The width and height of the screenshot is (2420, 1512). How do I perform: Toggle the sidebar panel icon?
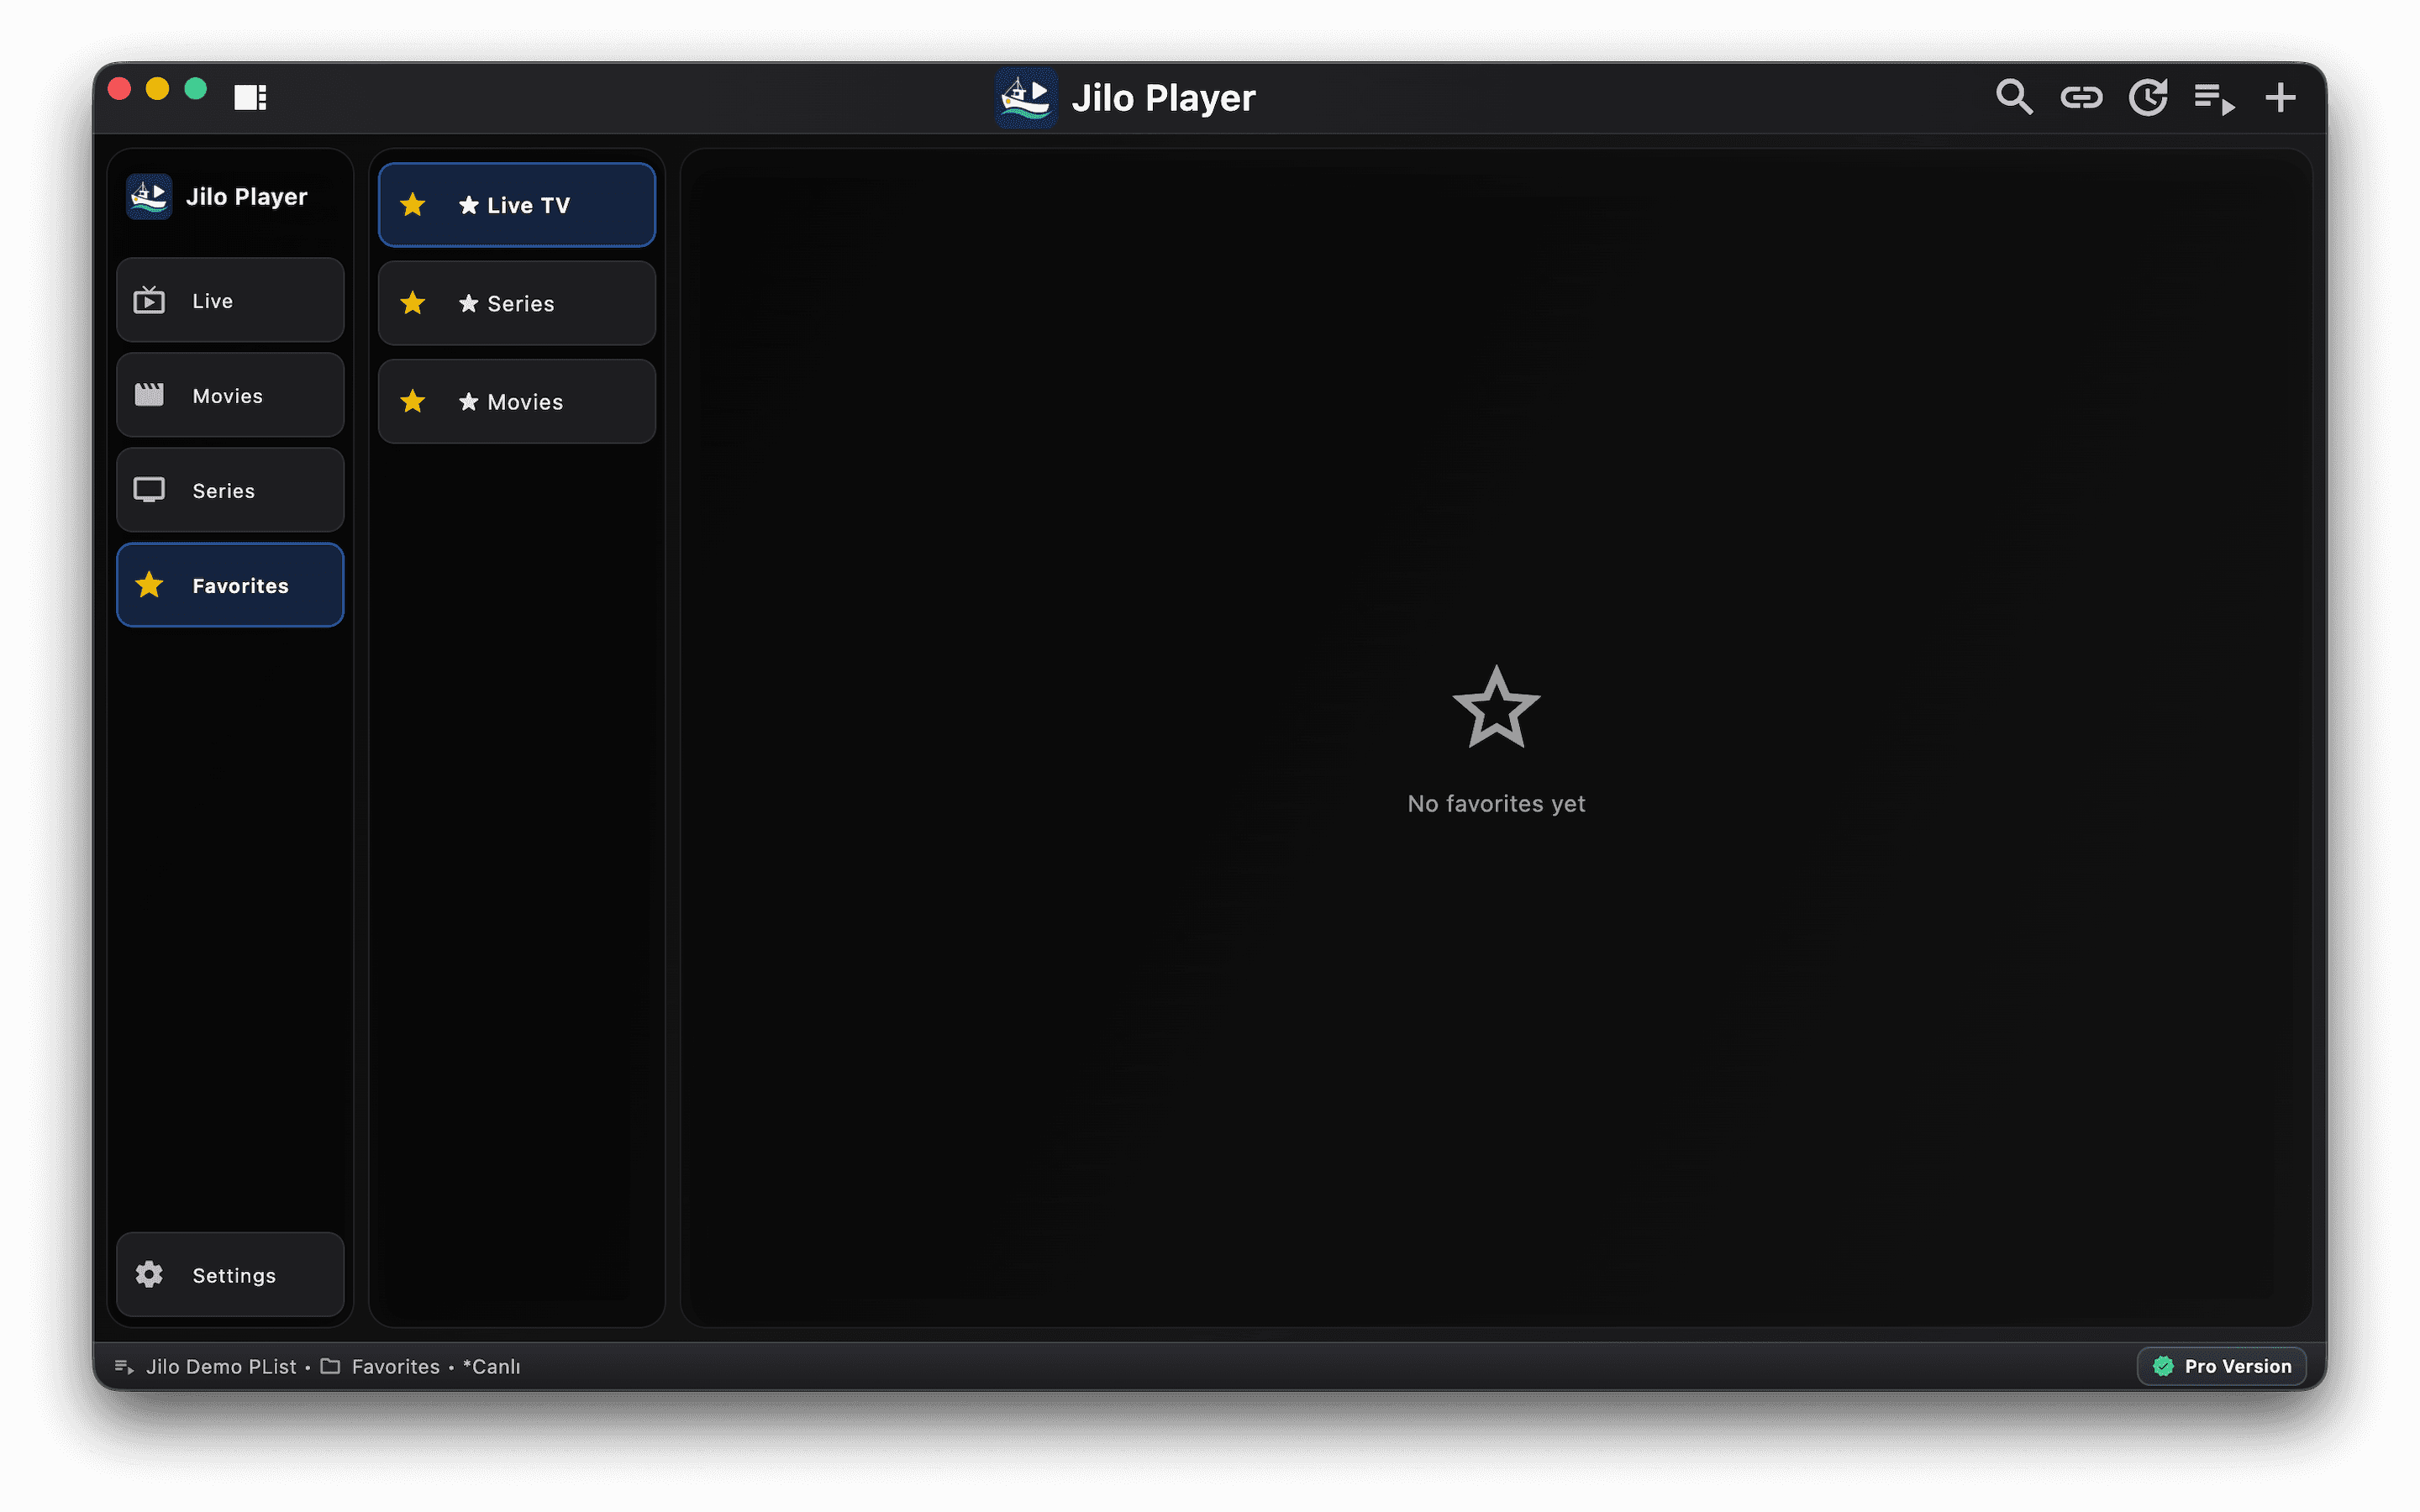point(250,97)
